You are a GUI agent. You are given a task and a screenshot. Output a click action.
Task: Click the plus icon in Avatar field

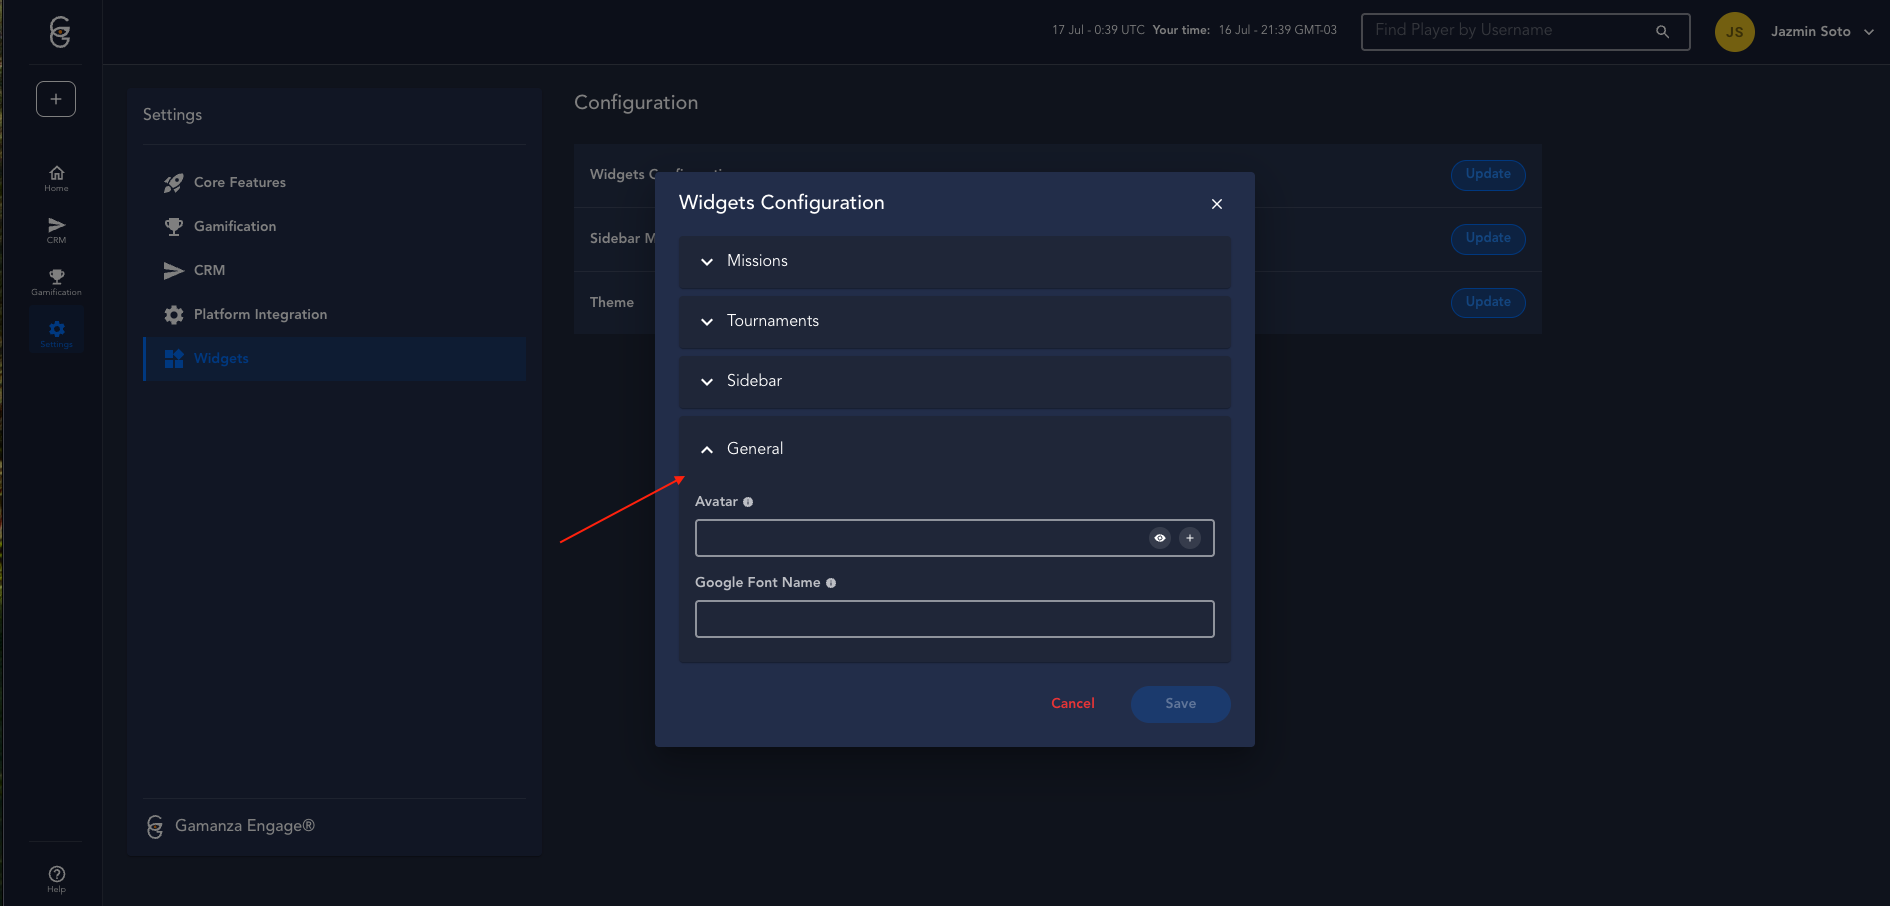coord(1190,538)
